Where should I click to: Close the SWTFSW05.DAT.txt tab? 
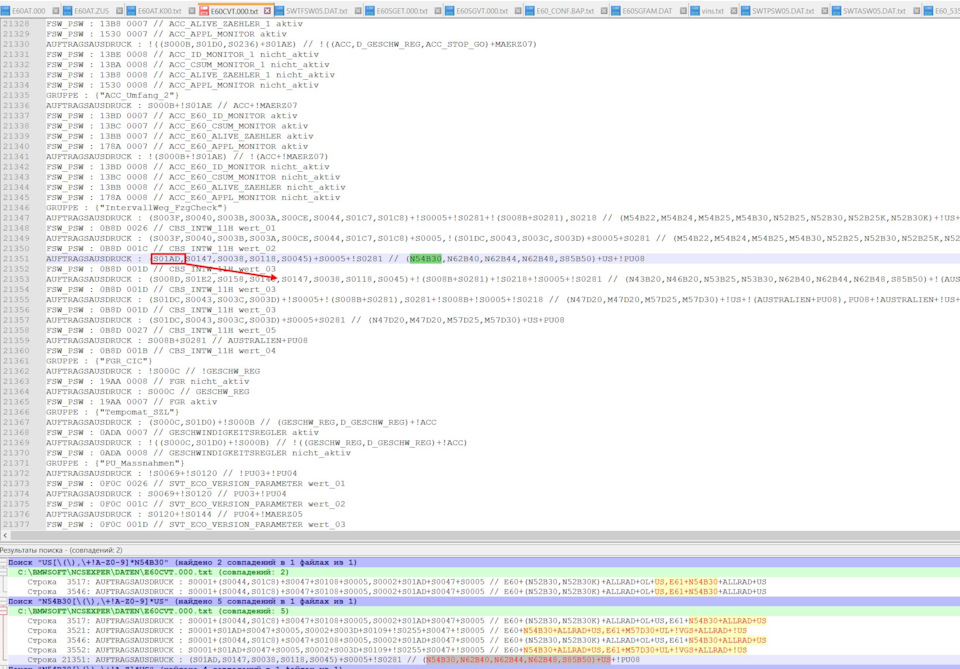358,11
